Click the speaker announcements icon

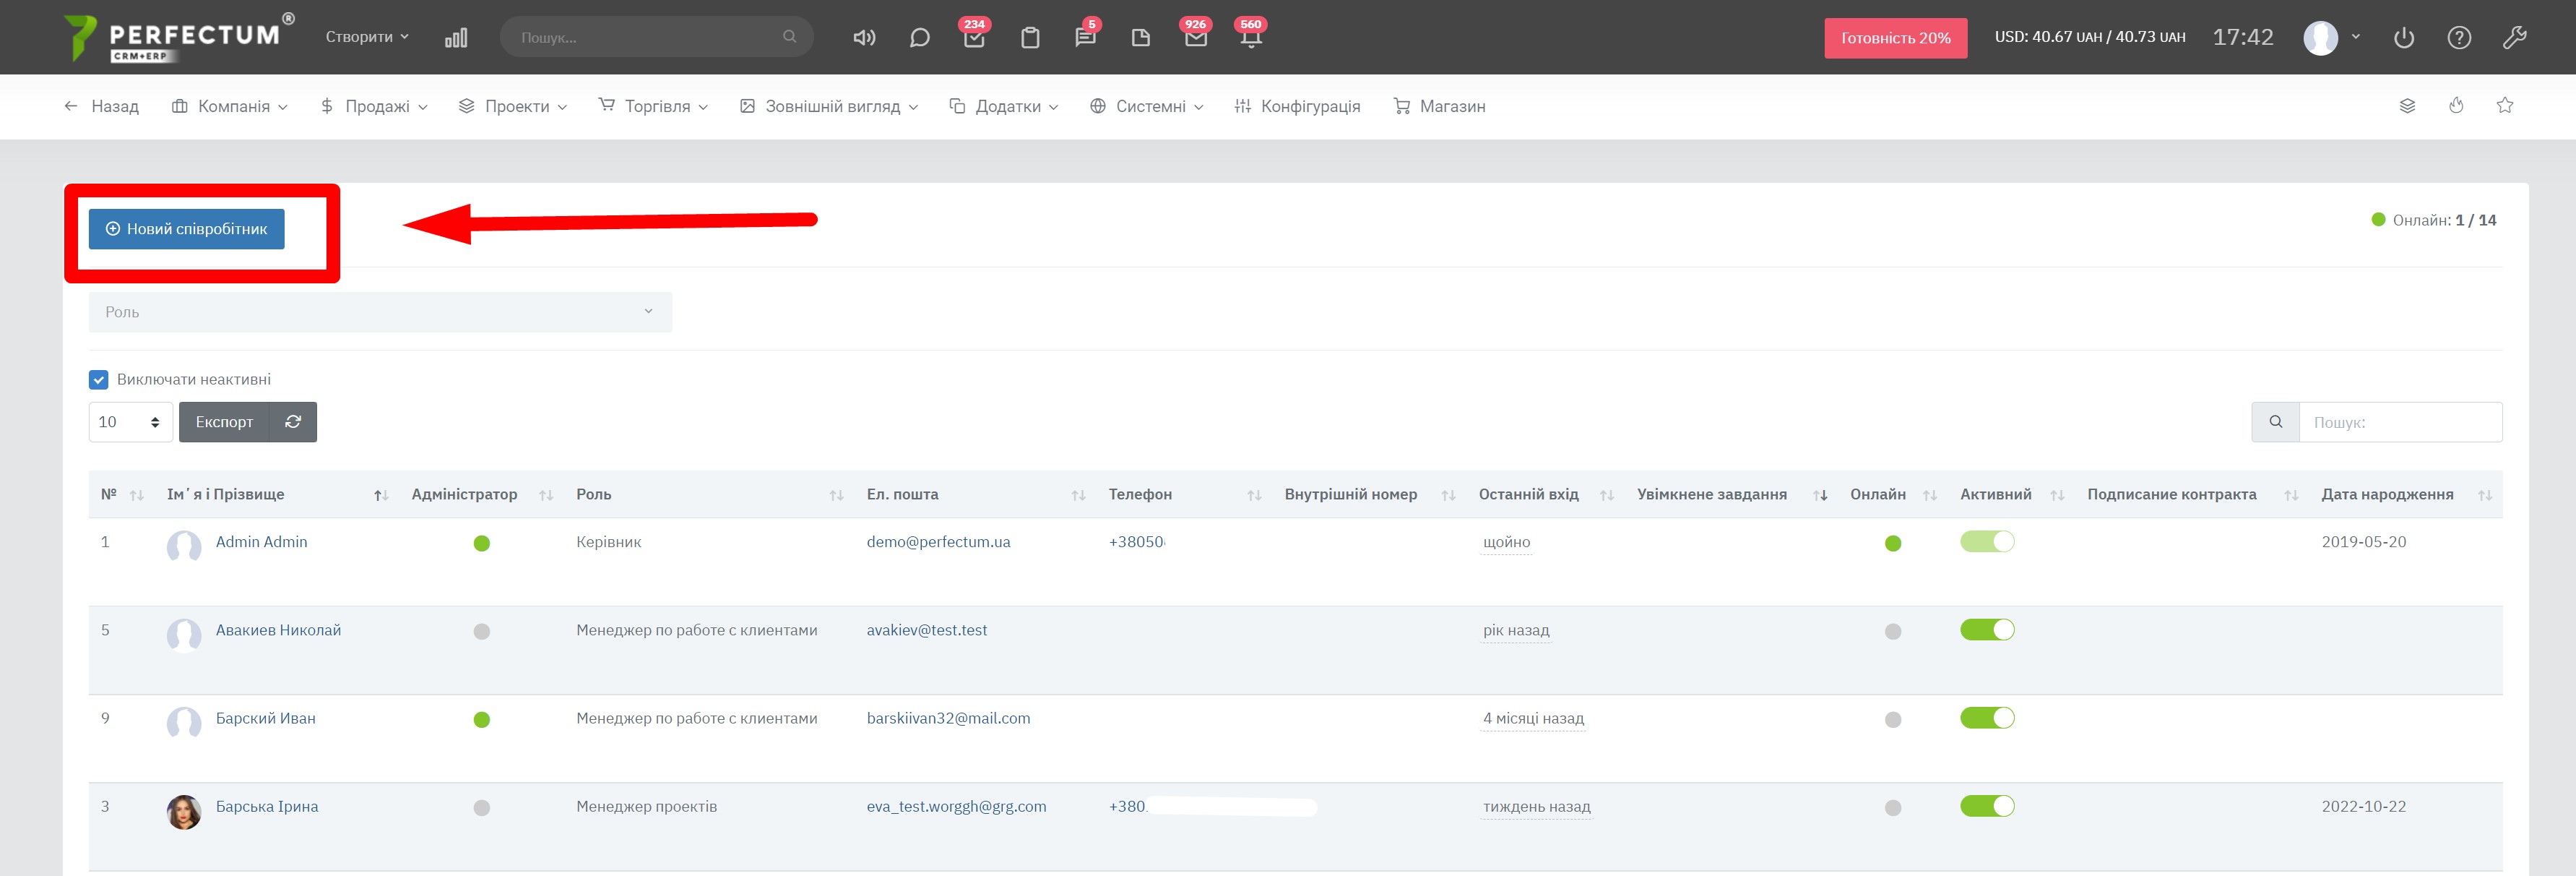pos(864,38)
